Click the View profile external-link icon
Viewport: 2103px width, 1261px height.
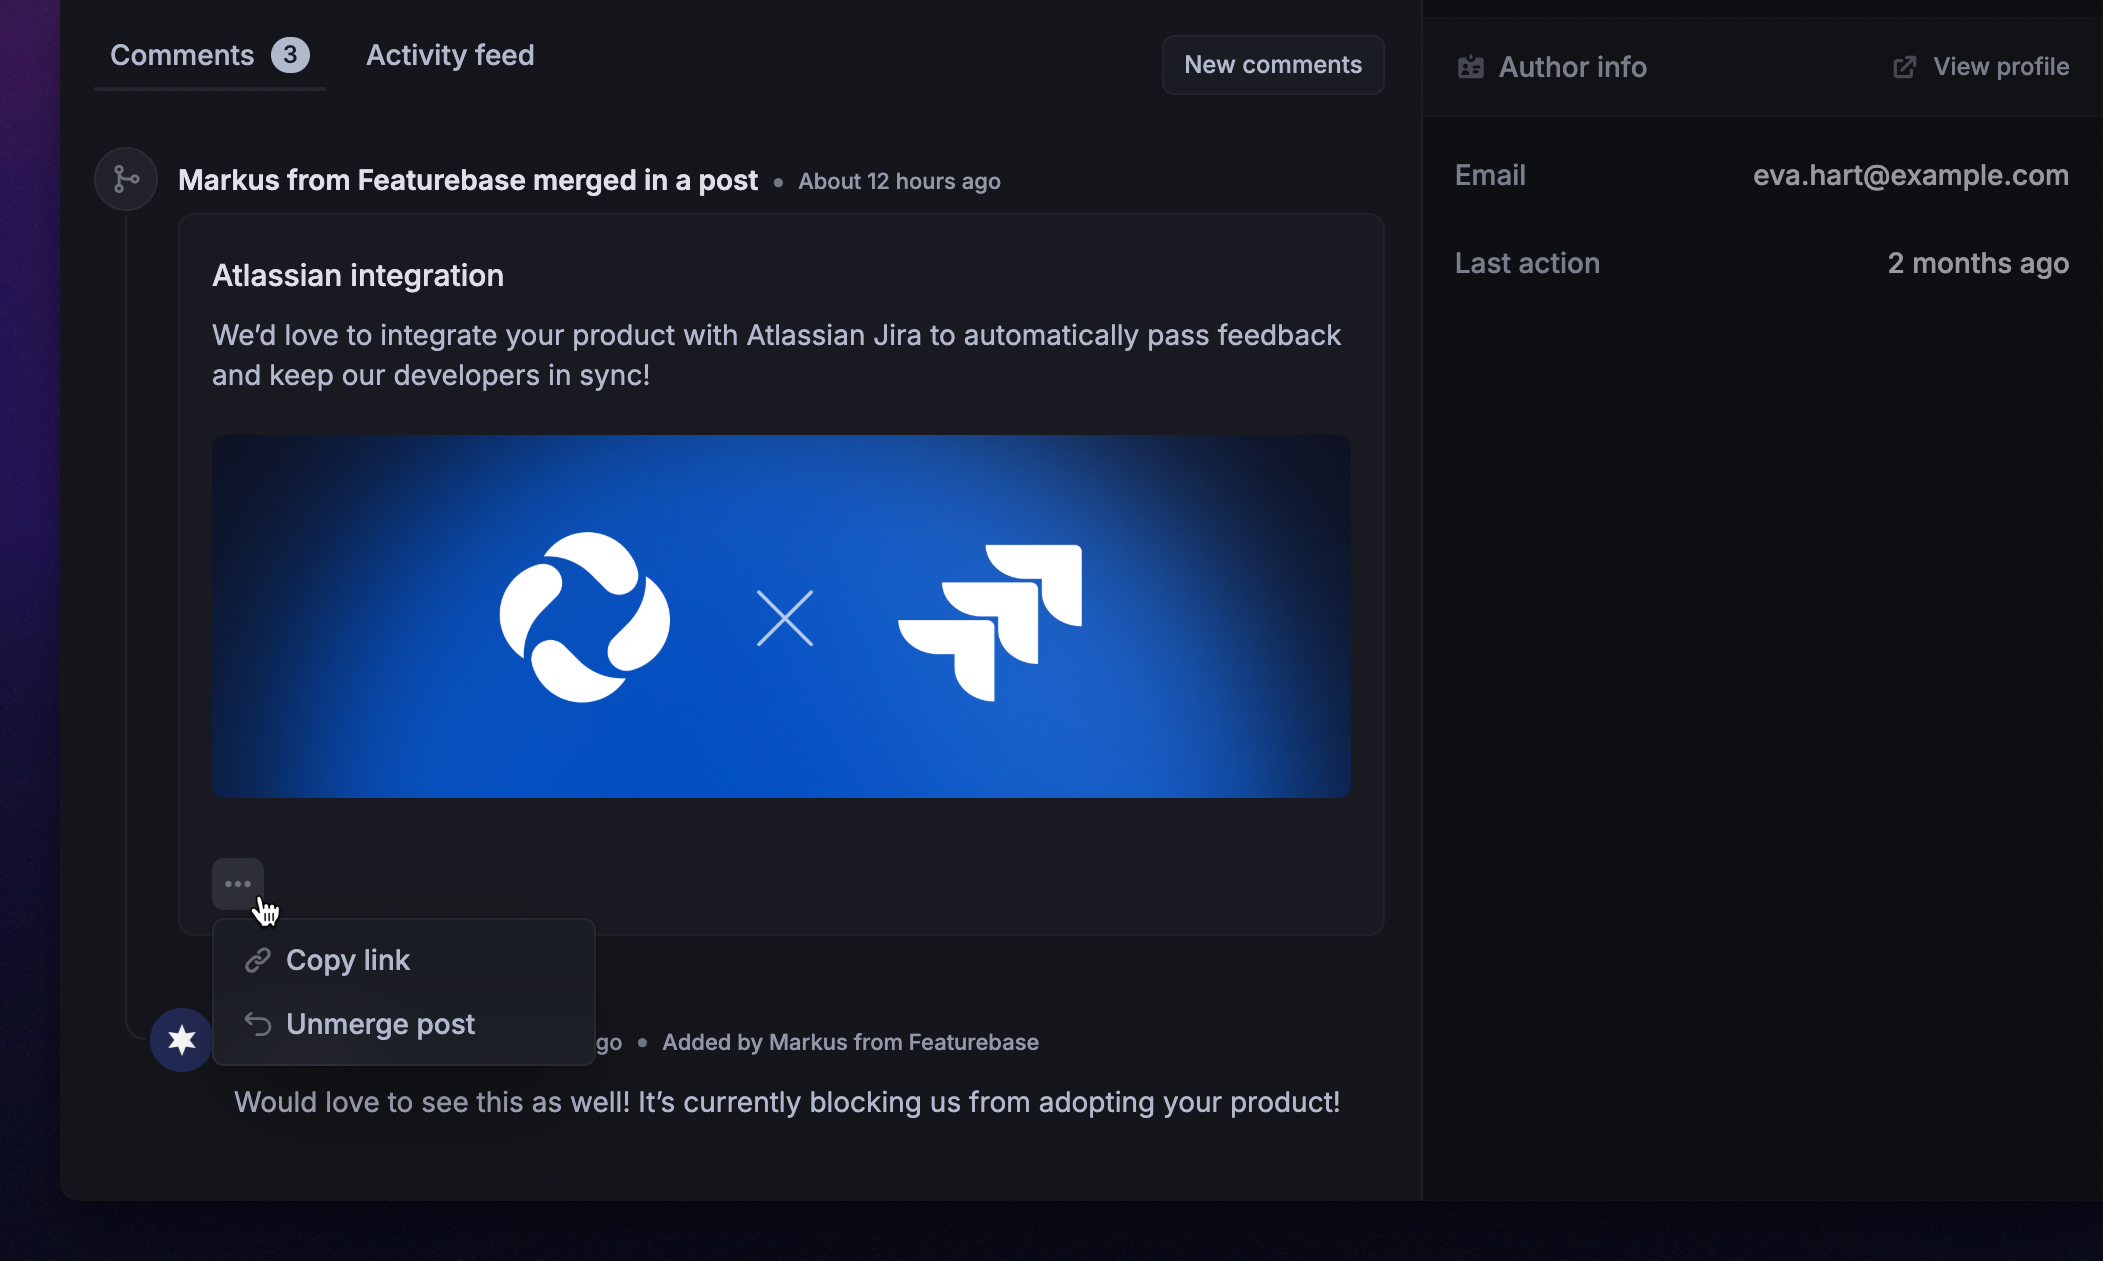[x=1904, y=67]
